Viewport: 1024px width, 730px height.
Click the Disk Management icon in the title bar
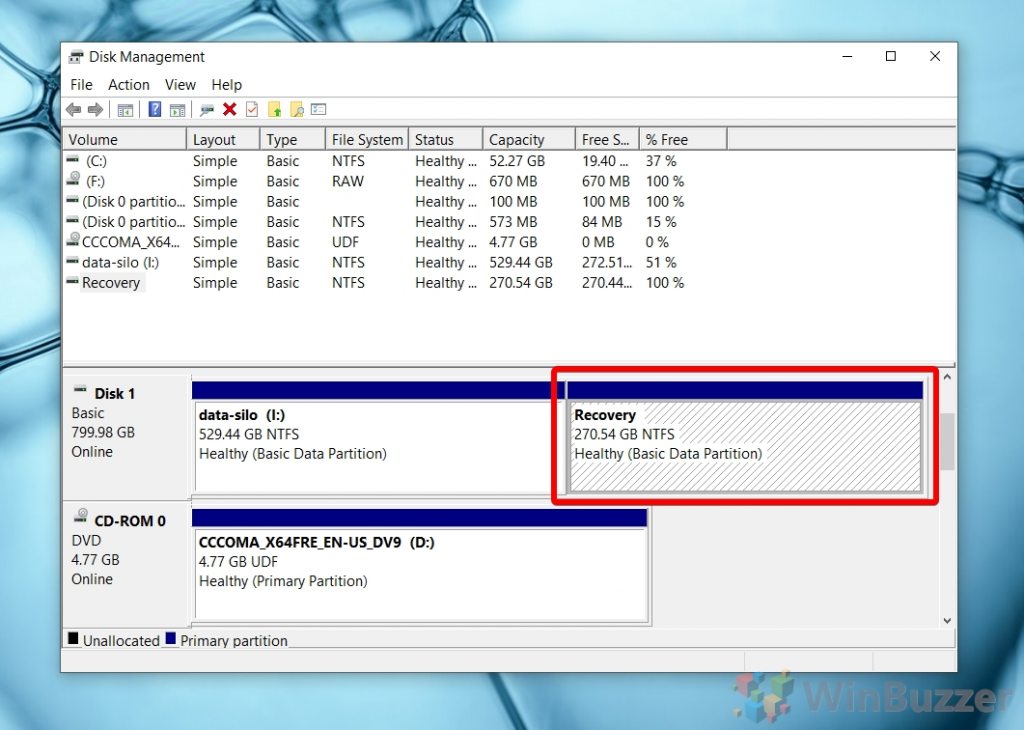point(74,57)
